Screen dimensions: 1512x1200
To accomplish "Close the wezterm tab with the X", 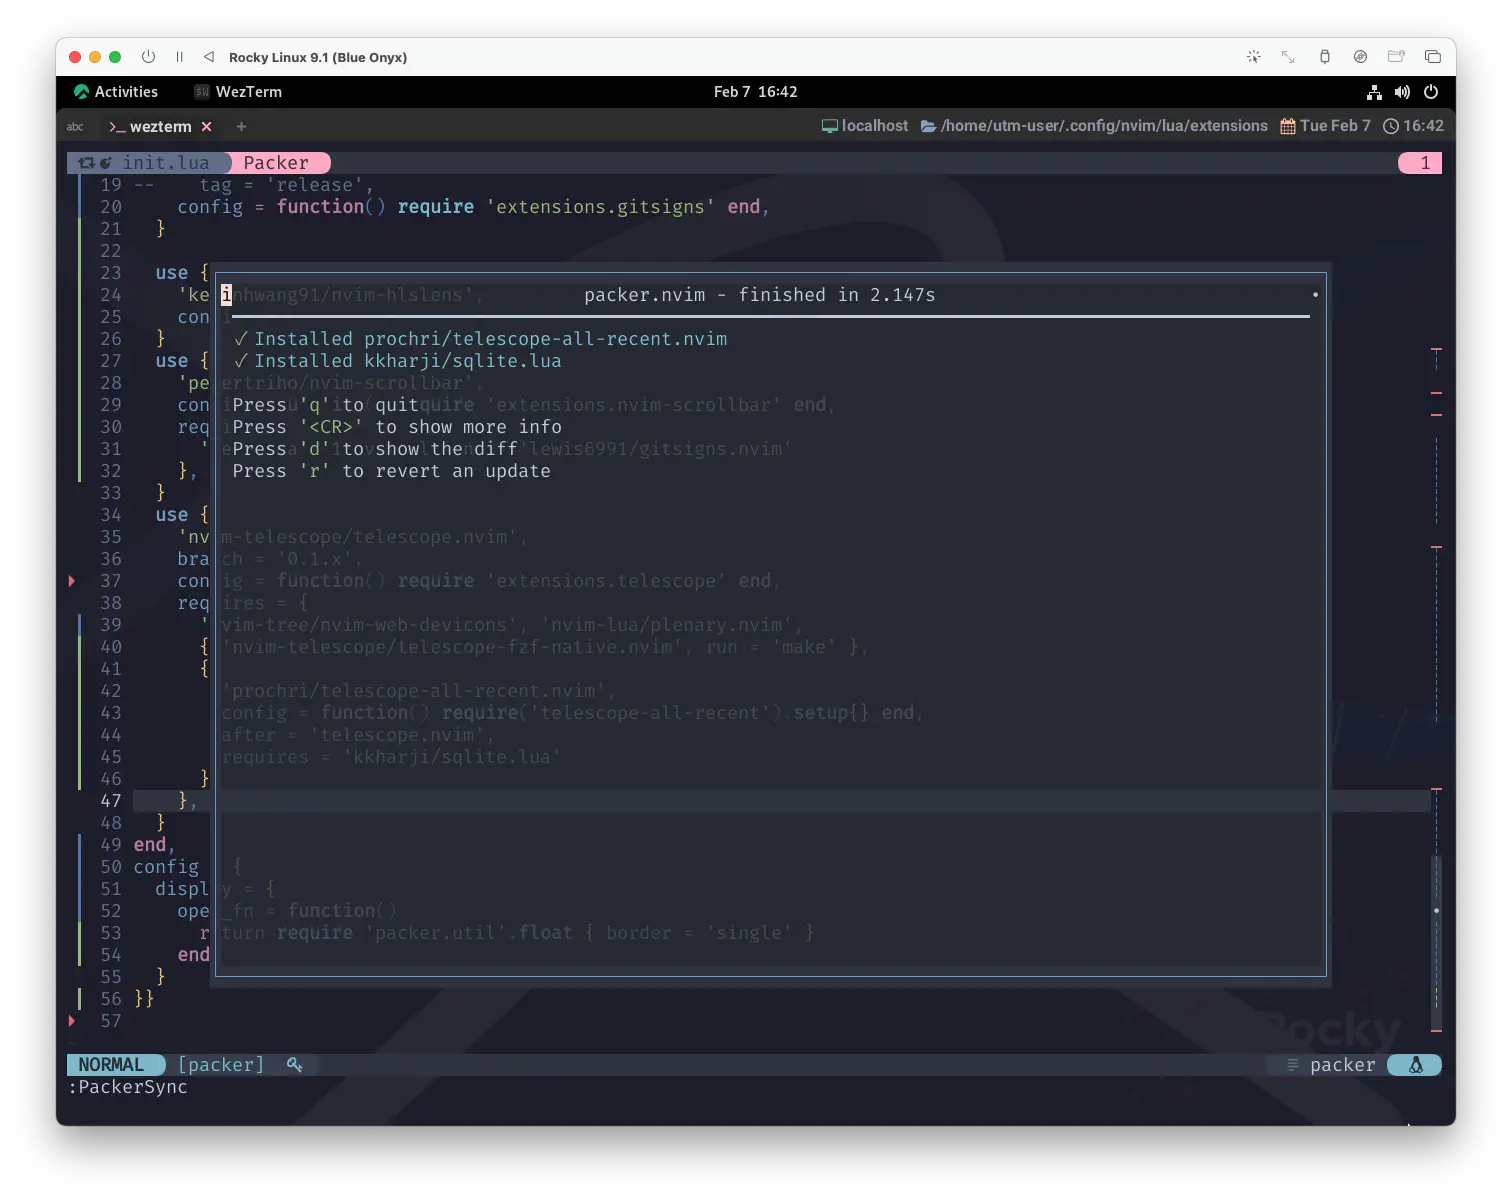I will [x=207, y=127].
